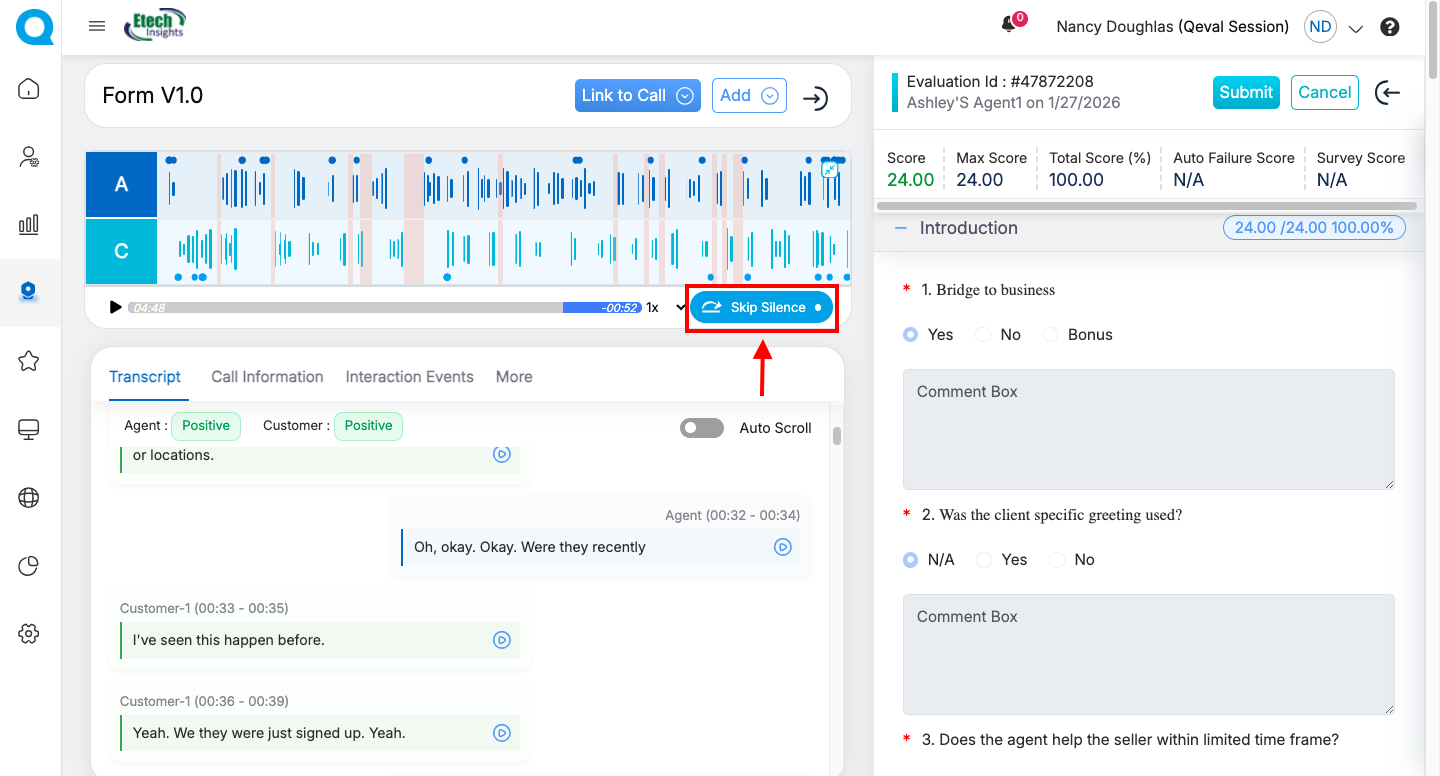
Task: Open the home icon in sidebar
Action: [29, 89]
